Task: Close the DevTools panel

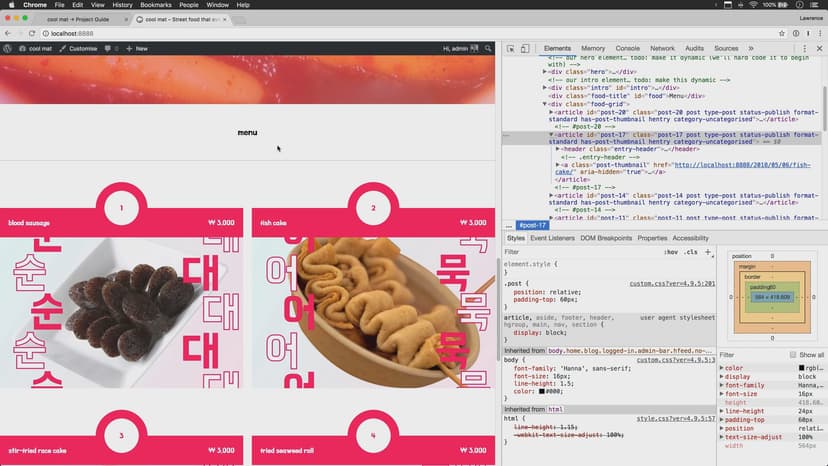Action: point(819,48)
